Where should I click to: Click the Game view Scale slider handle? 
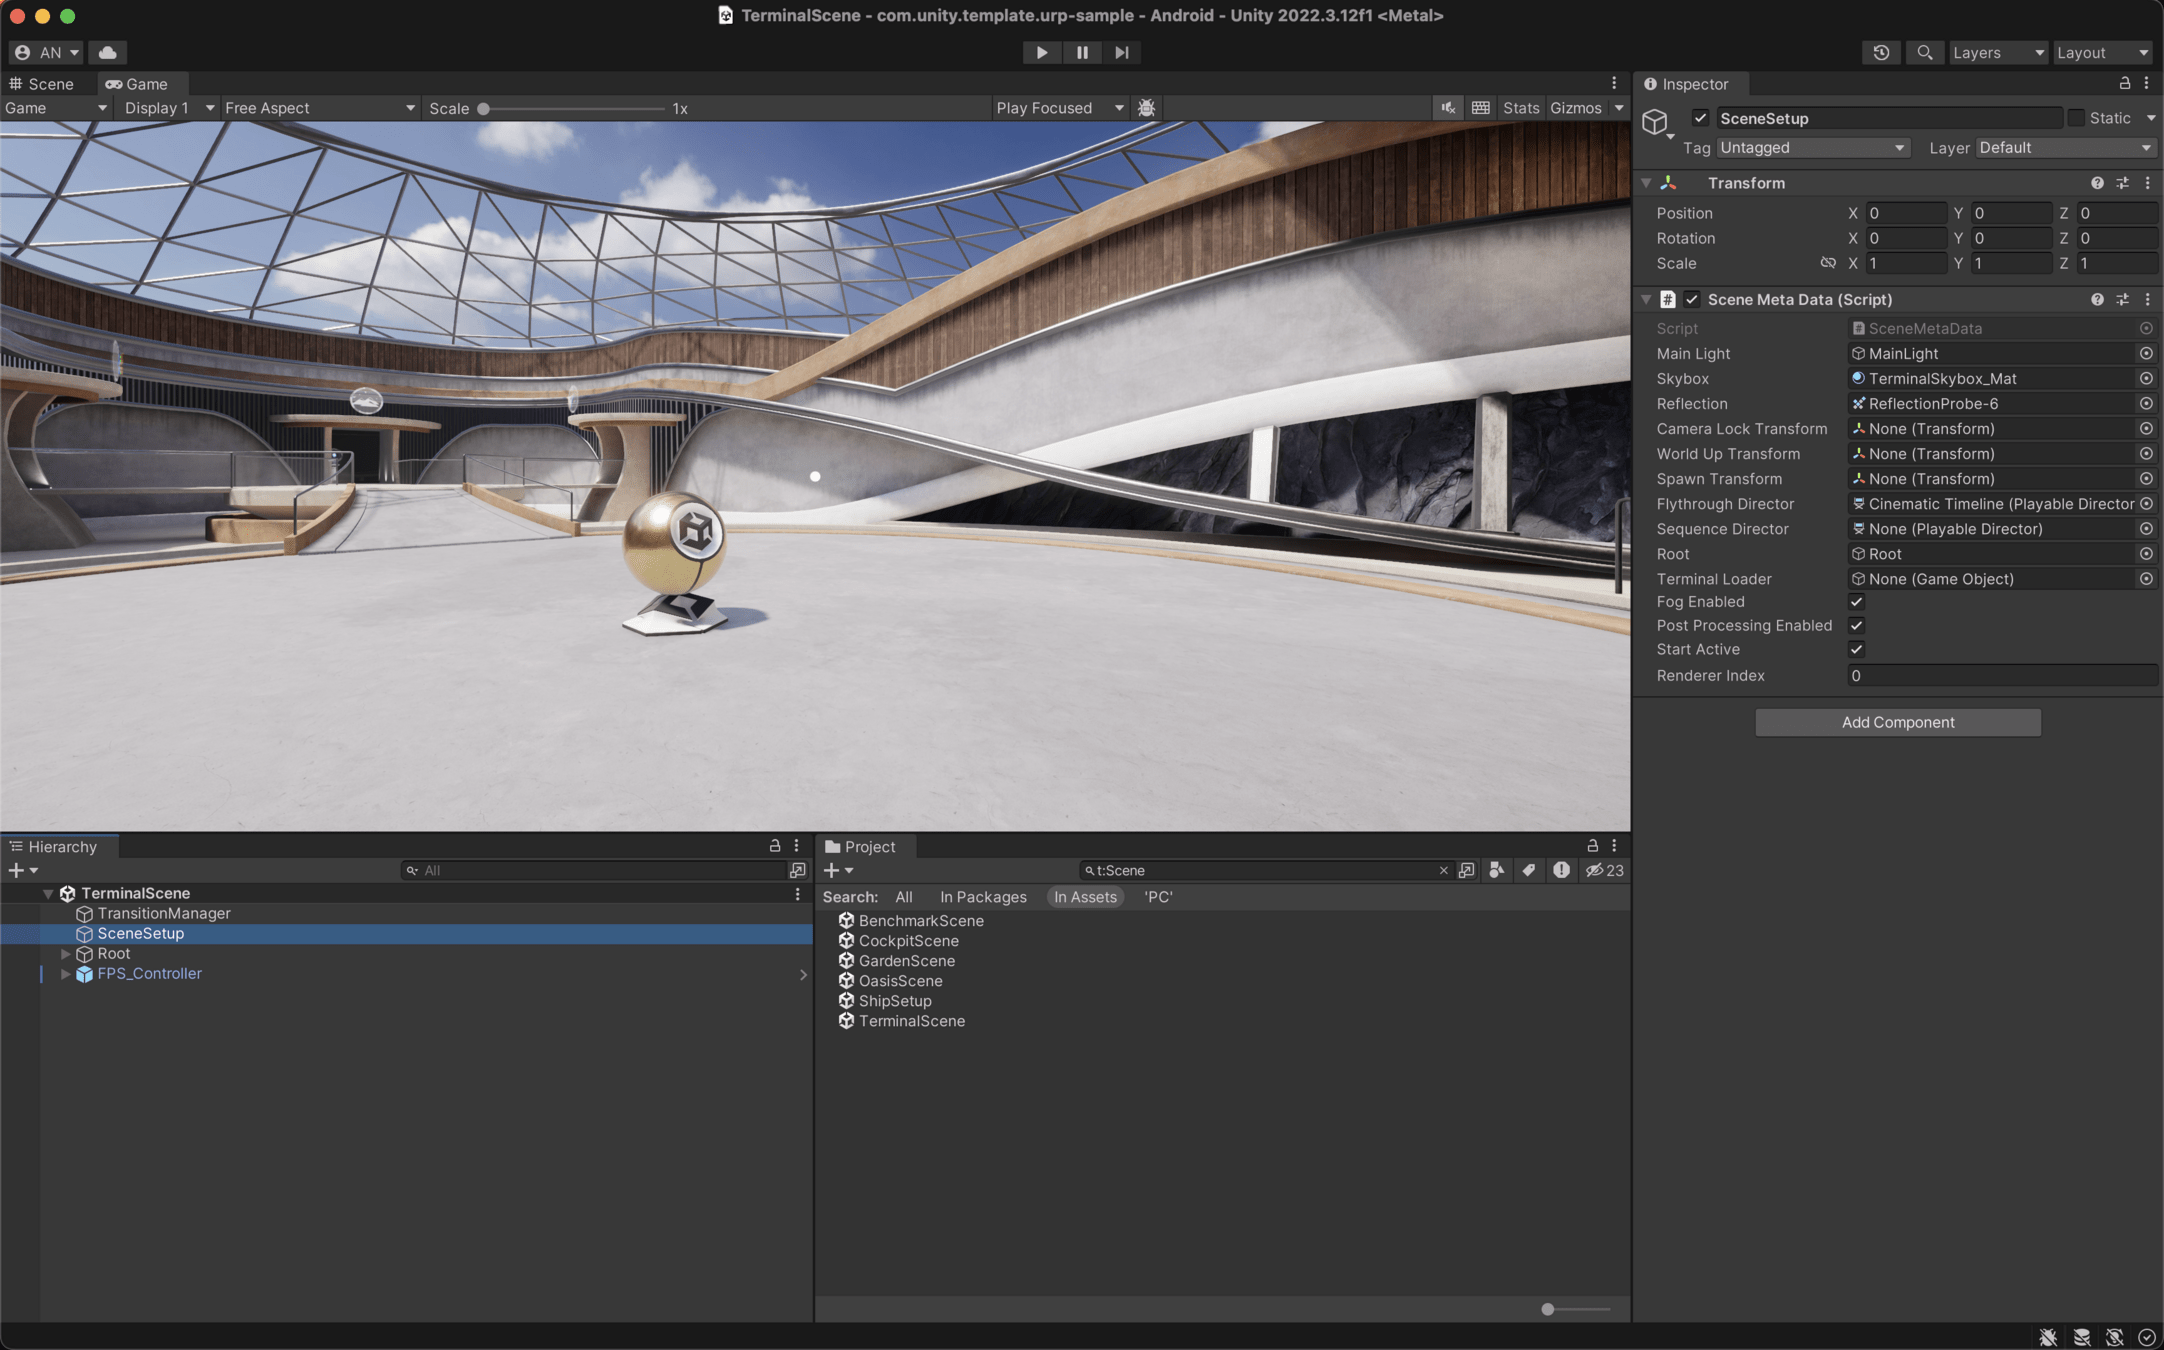coord(483,108)
